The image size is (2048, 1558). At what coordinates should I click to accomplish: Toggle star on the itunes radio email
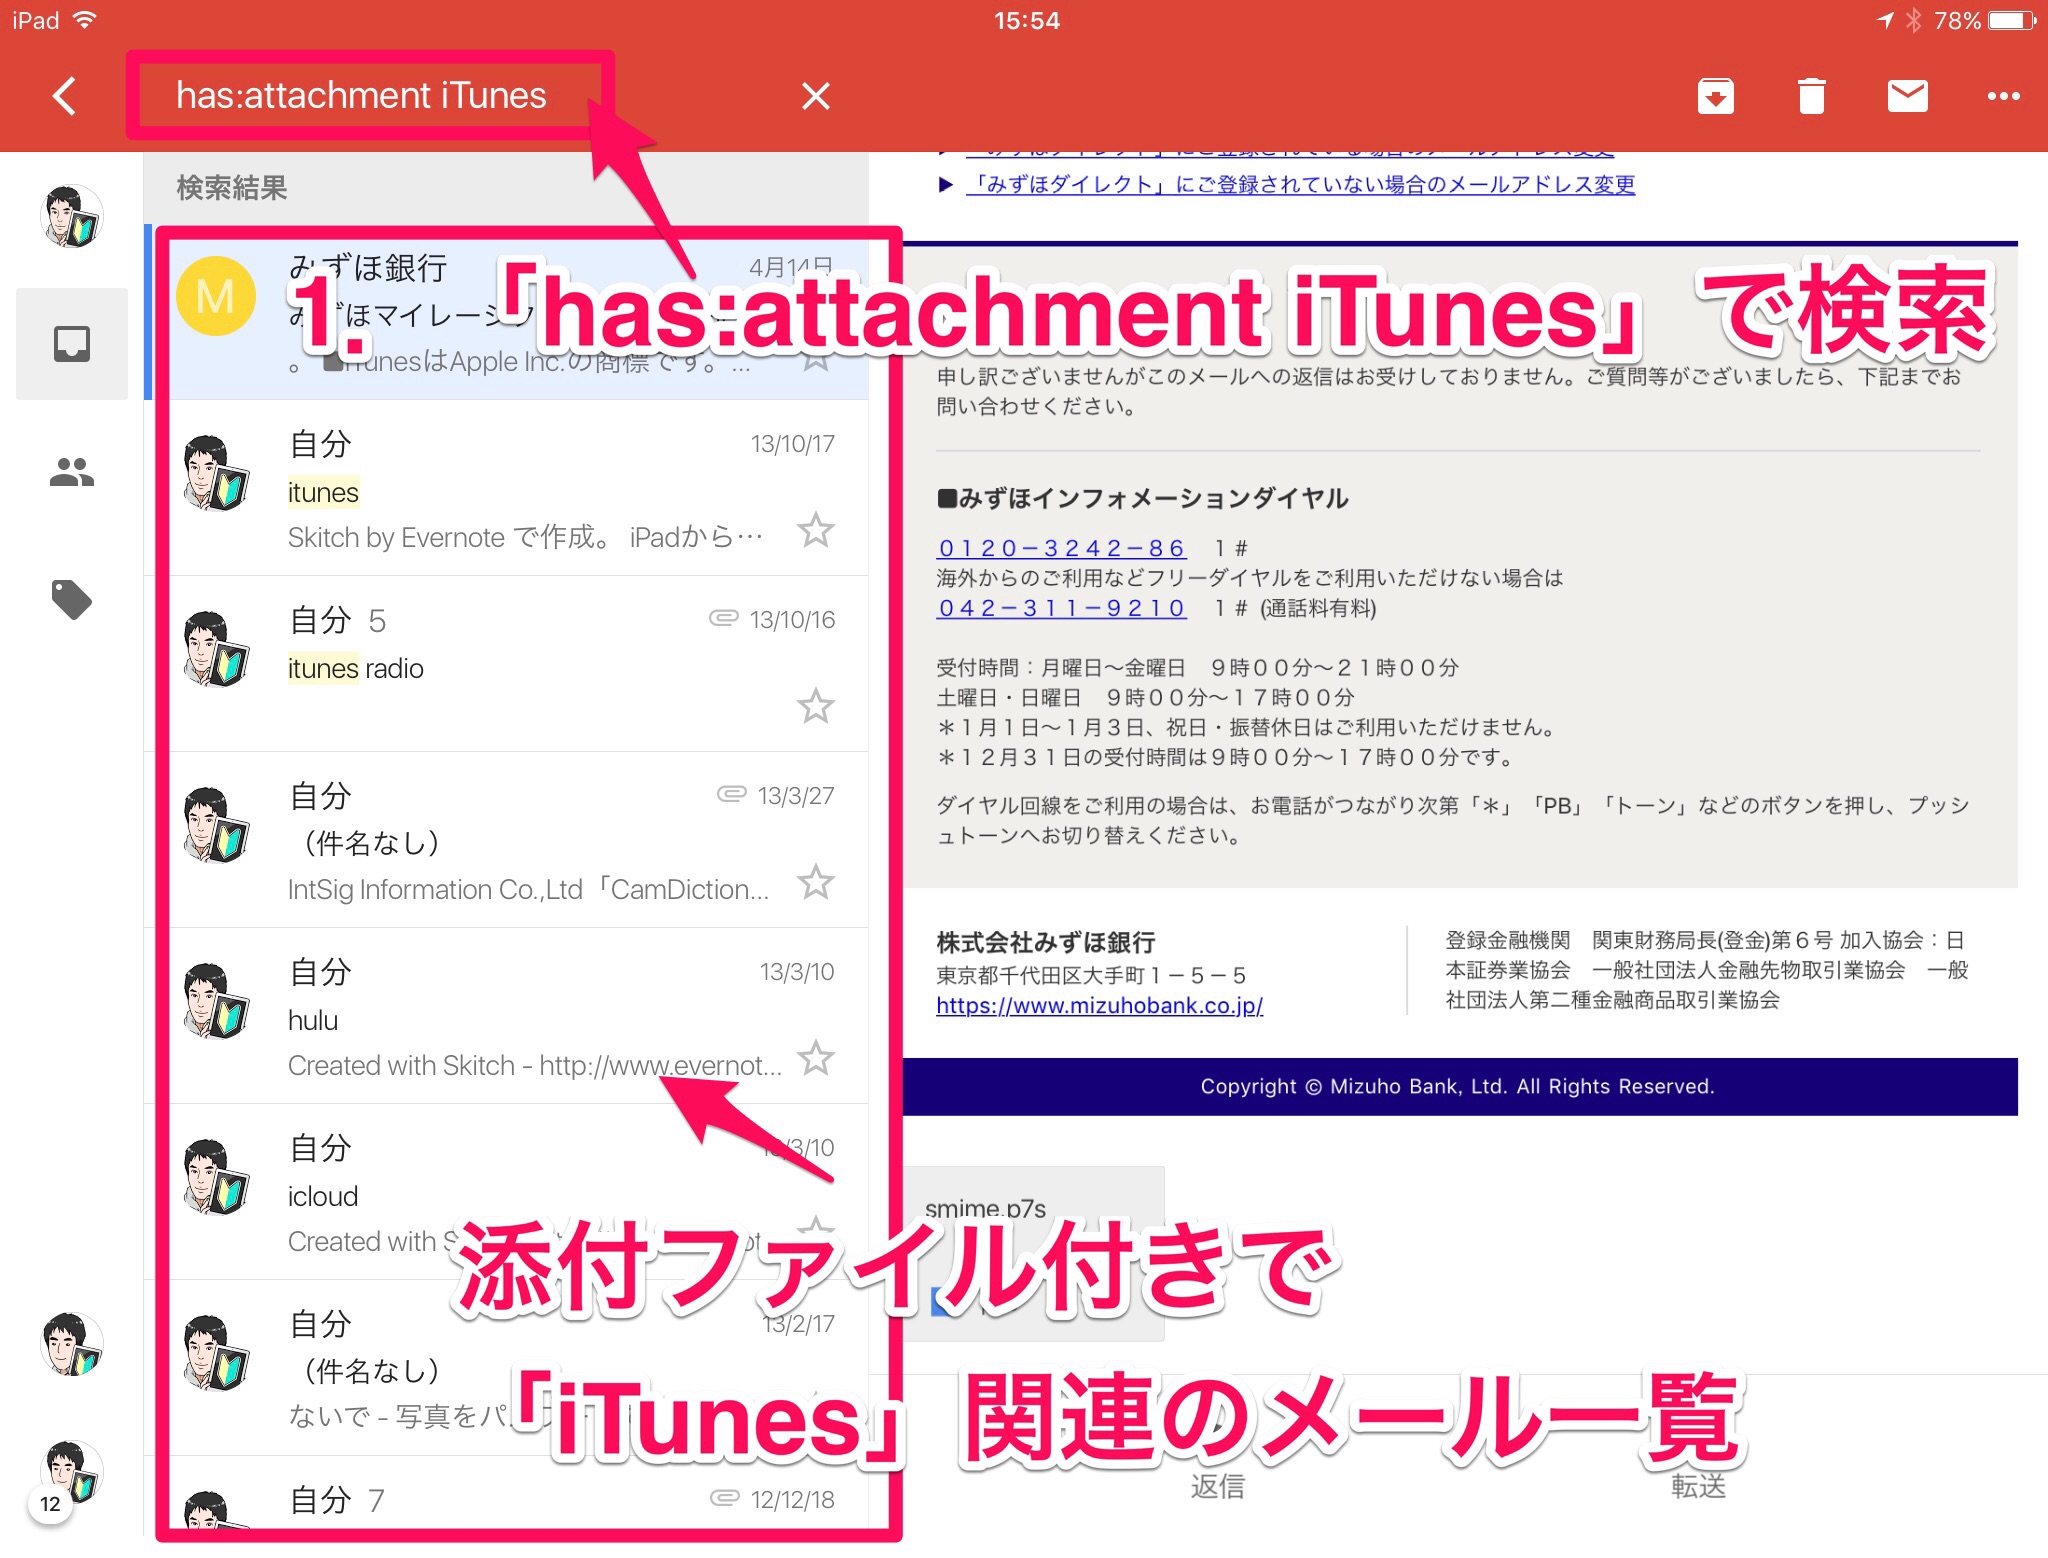[815, 706]
